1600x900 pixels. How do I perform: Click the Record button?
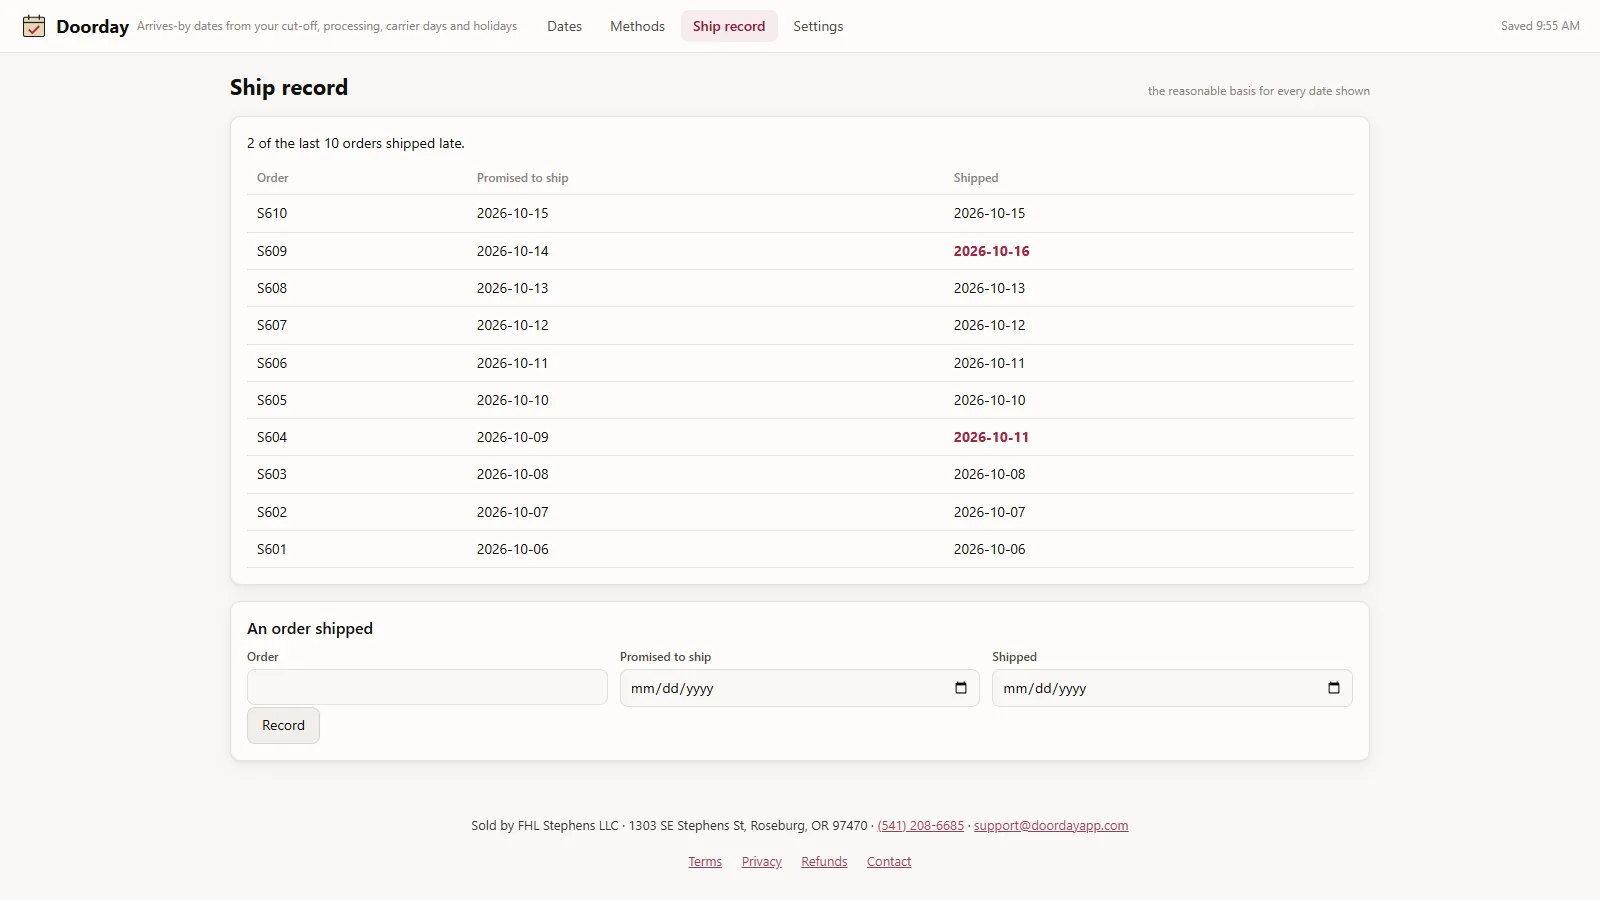pos(283,726)
